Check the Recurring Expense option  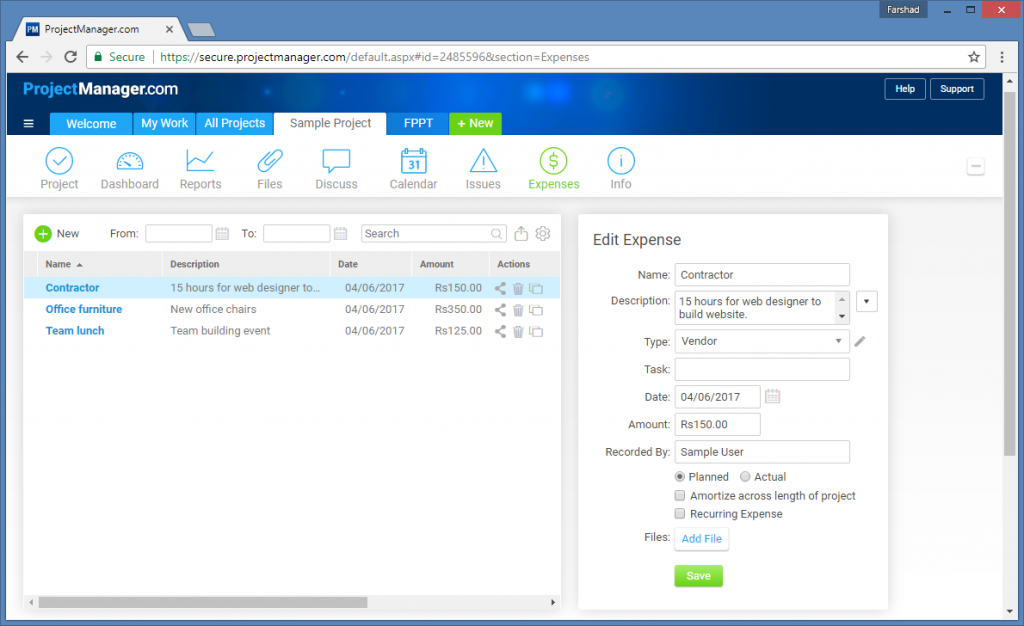pyautogui.click(x=680, y=513)
